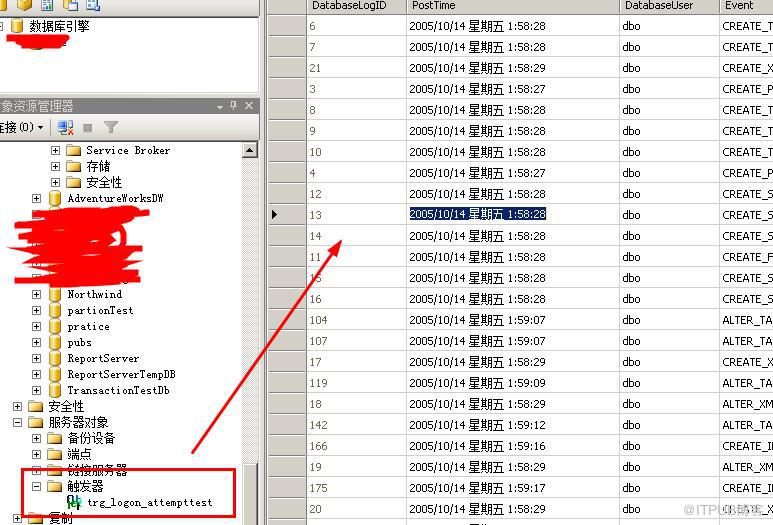This screenshot has height=525, width=773.
Task: Collapse the 触发器 node
Action: click(x=36, y=487)
